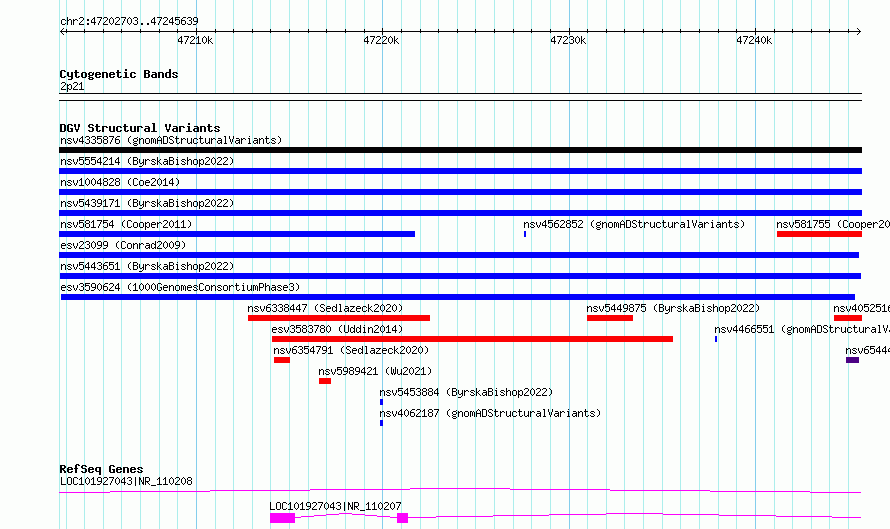The height and width of the screenshot is (529, 890).
Task: Select the red nsv5449875 variant bar
Action: (x=610, y=318)
